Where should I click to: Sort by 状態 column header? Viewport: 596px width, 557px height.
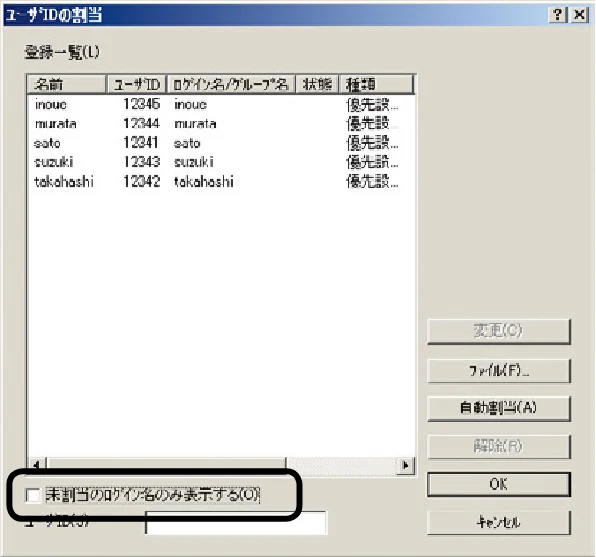(317, 84)
